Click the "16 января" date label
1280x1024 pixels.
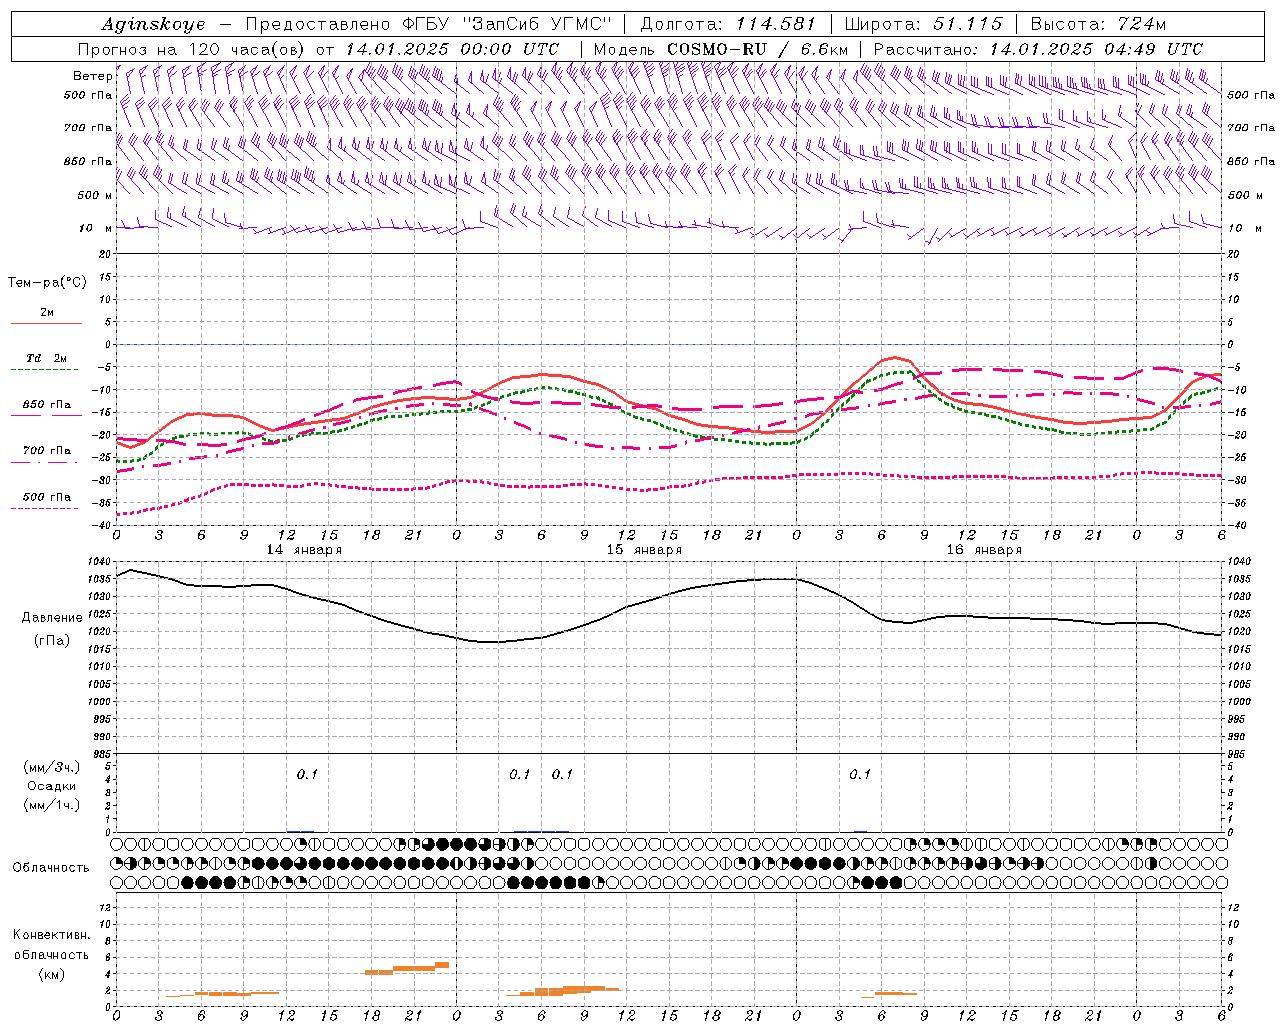[x=984, y=550]
